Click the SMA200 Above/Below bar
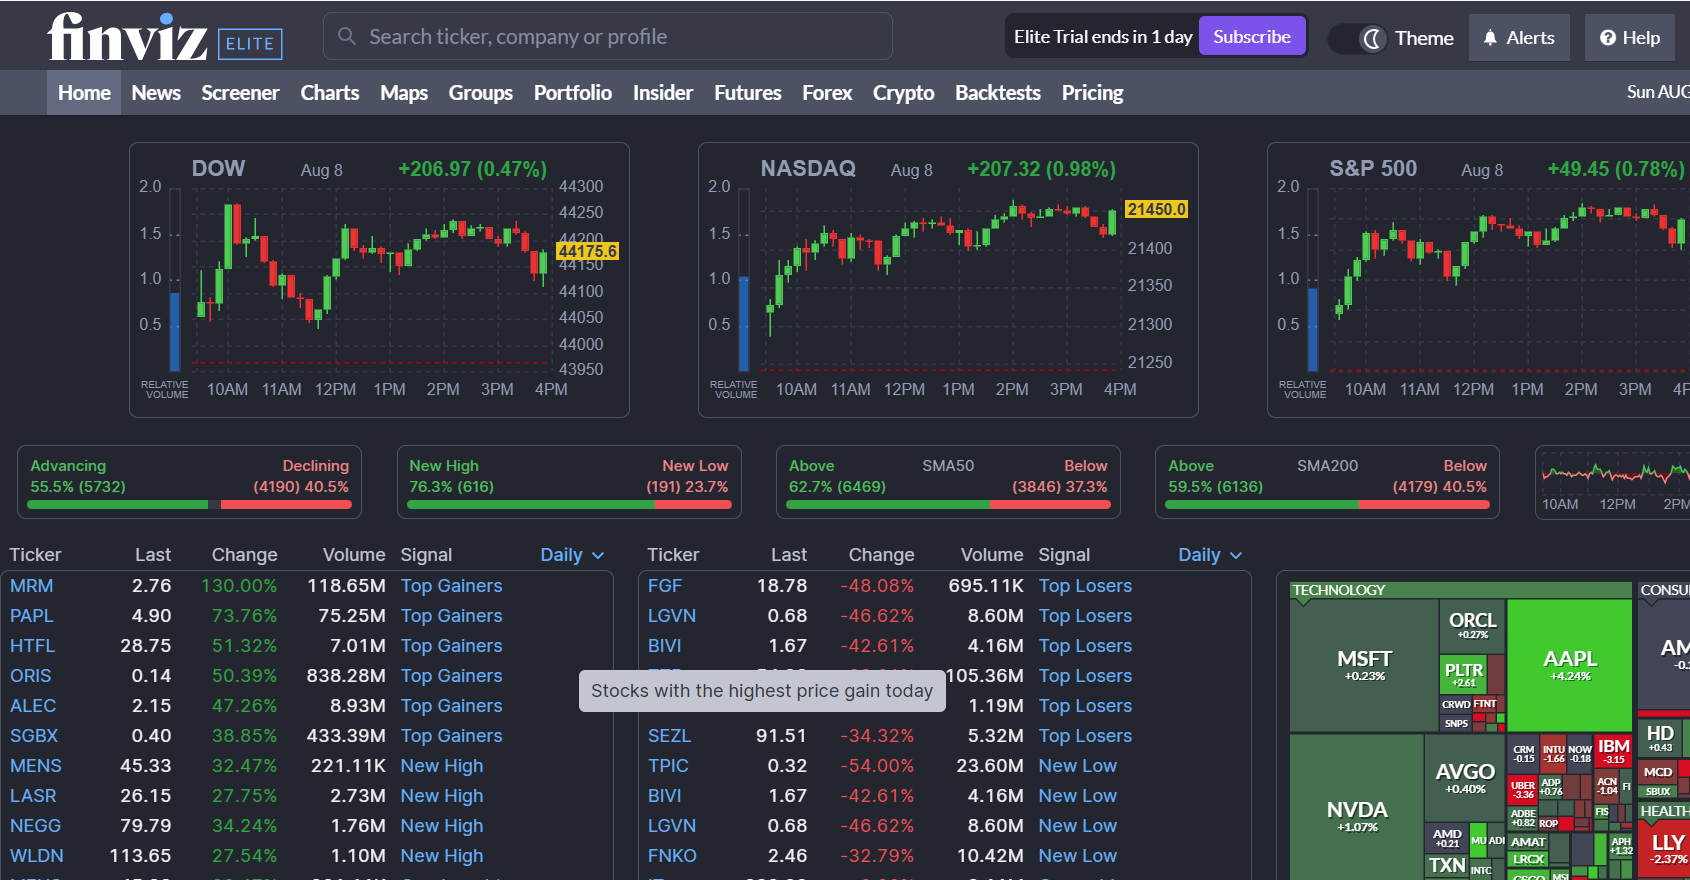Screen dimensions: 1690x880 (x=1327, y=505)
